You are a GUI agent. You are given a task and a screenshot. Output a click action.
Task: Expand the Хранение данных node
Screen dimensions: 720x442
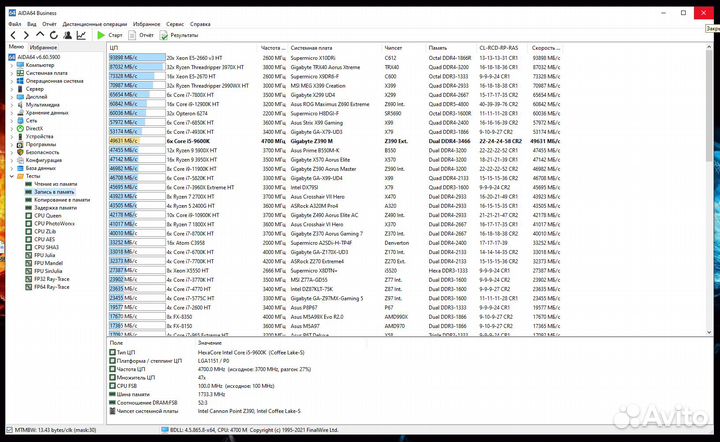tap(11, 112)
